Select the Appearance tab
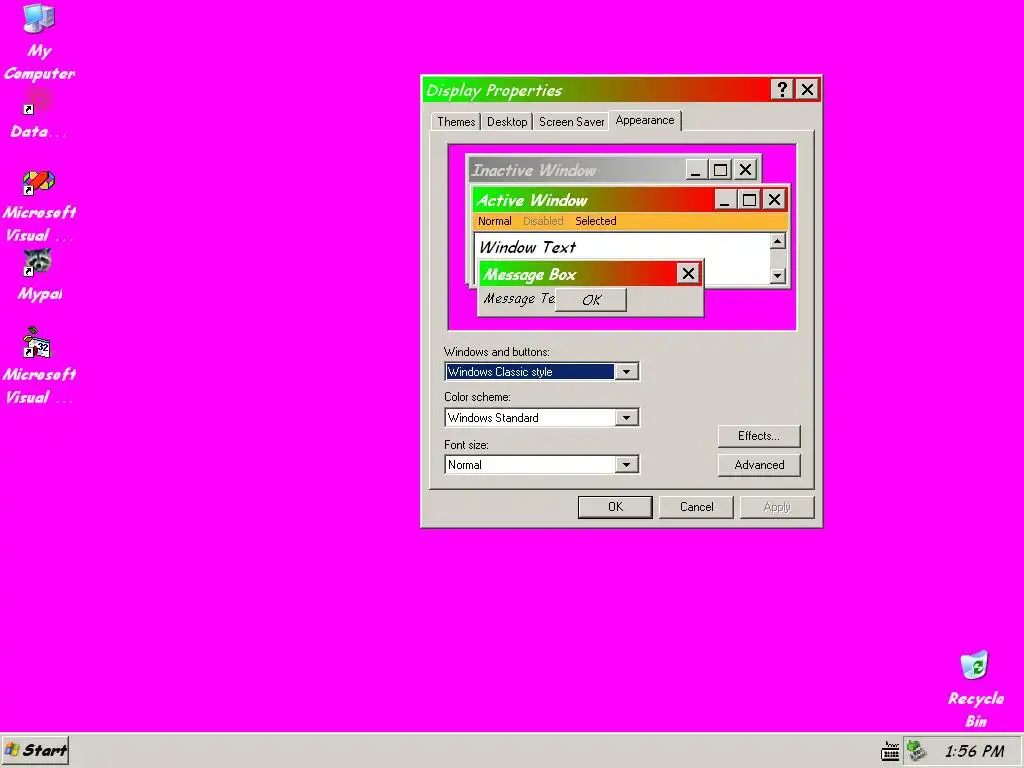The width and height of the screenshot is (1024, 768). coord(645,121)
